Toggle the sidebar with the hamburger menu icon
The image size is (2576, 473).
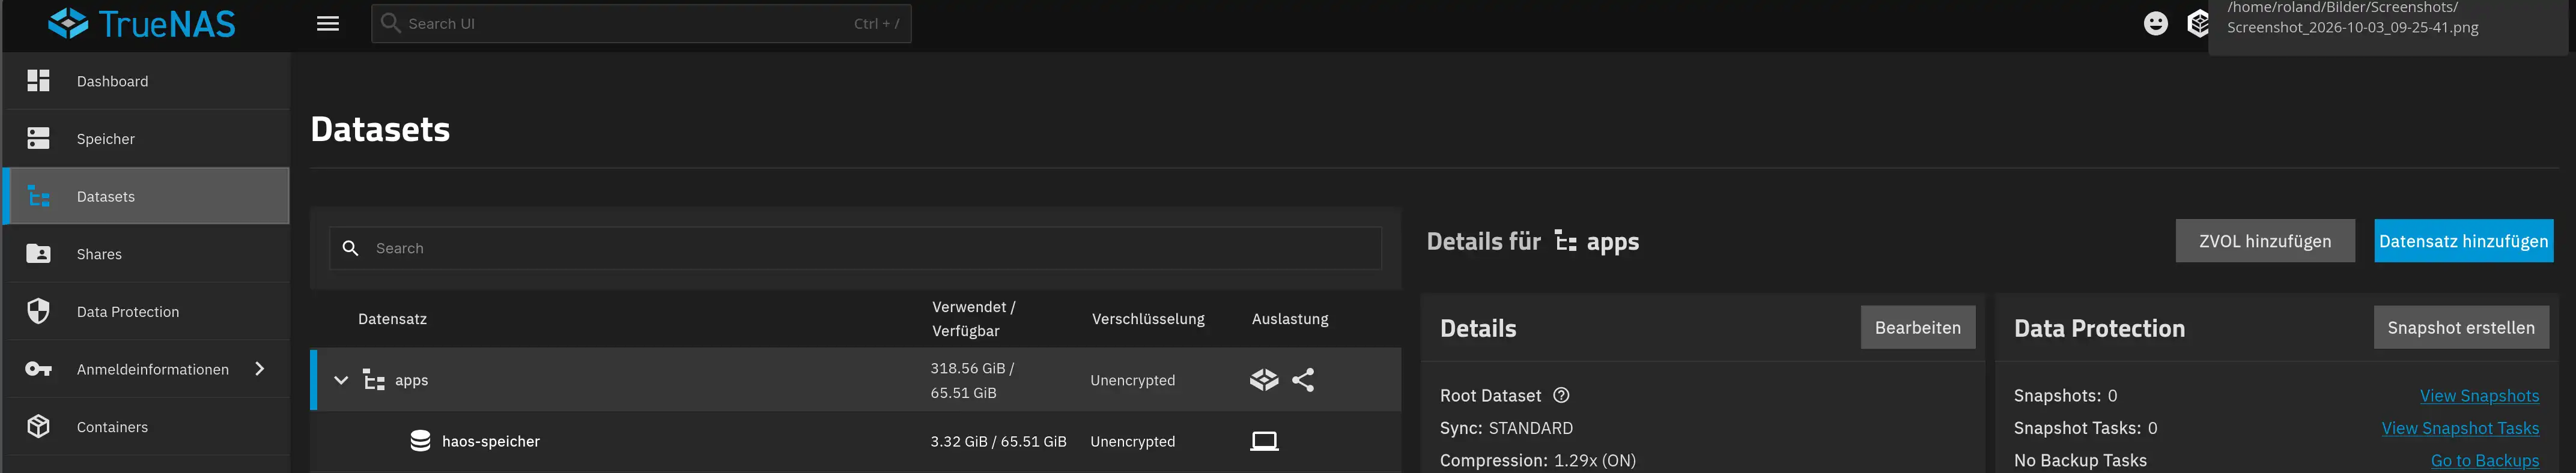pyautogui.click(x=328, y=24)
